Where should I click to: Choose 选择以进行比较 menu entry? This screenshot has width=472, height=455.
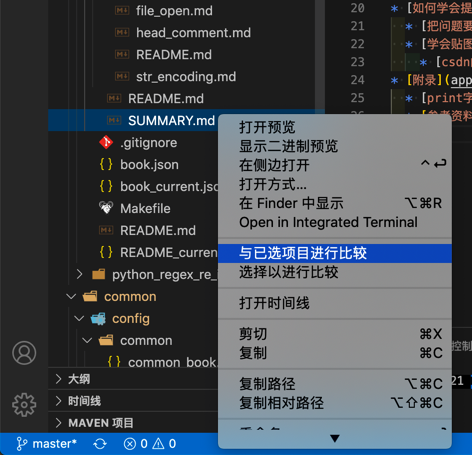tap(335, 272)
